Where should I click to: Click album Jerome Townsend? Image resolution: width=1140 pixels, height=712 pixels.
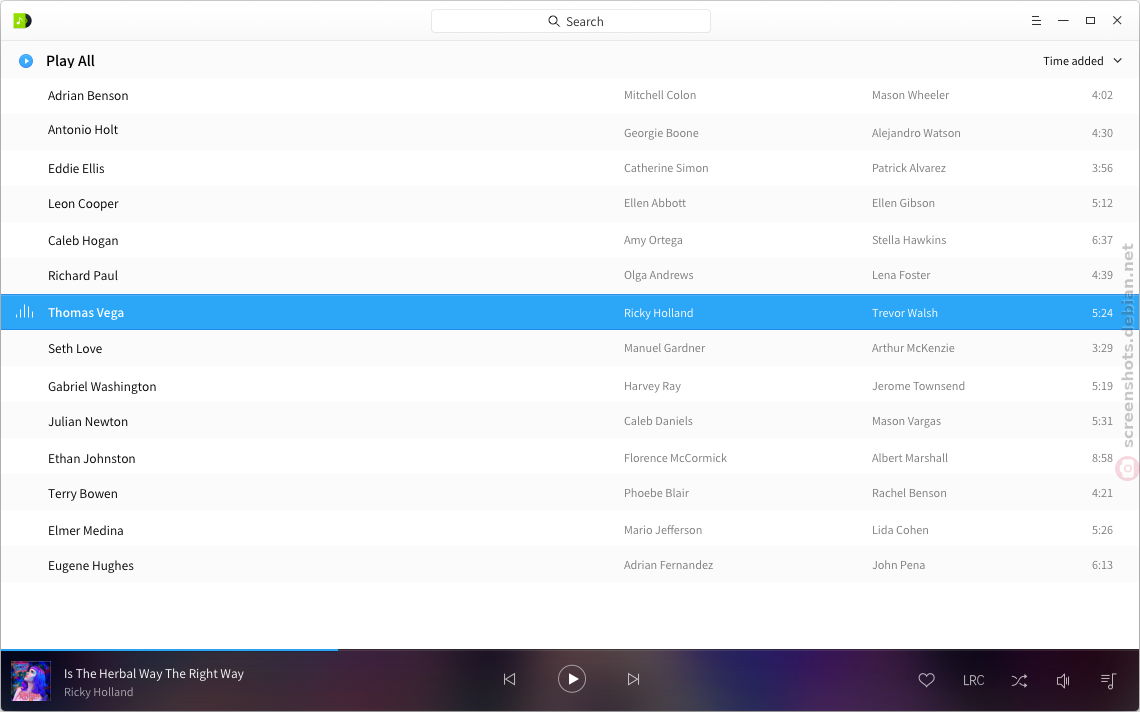[918, 386]
